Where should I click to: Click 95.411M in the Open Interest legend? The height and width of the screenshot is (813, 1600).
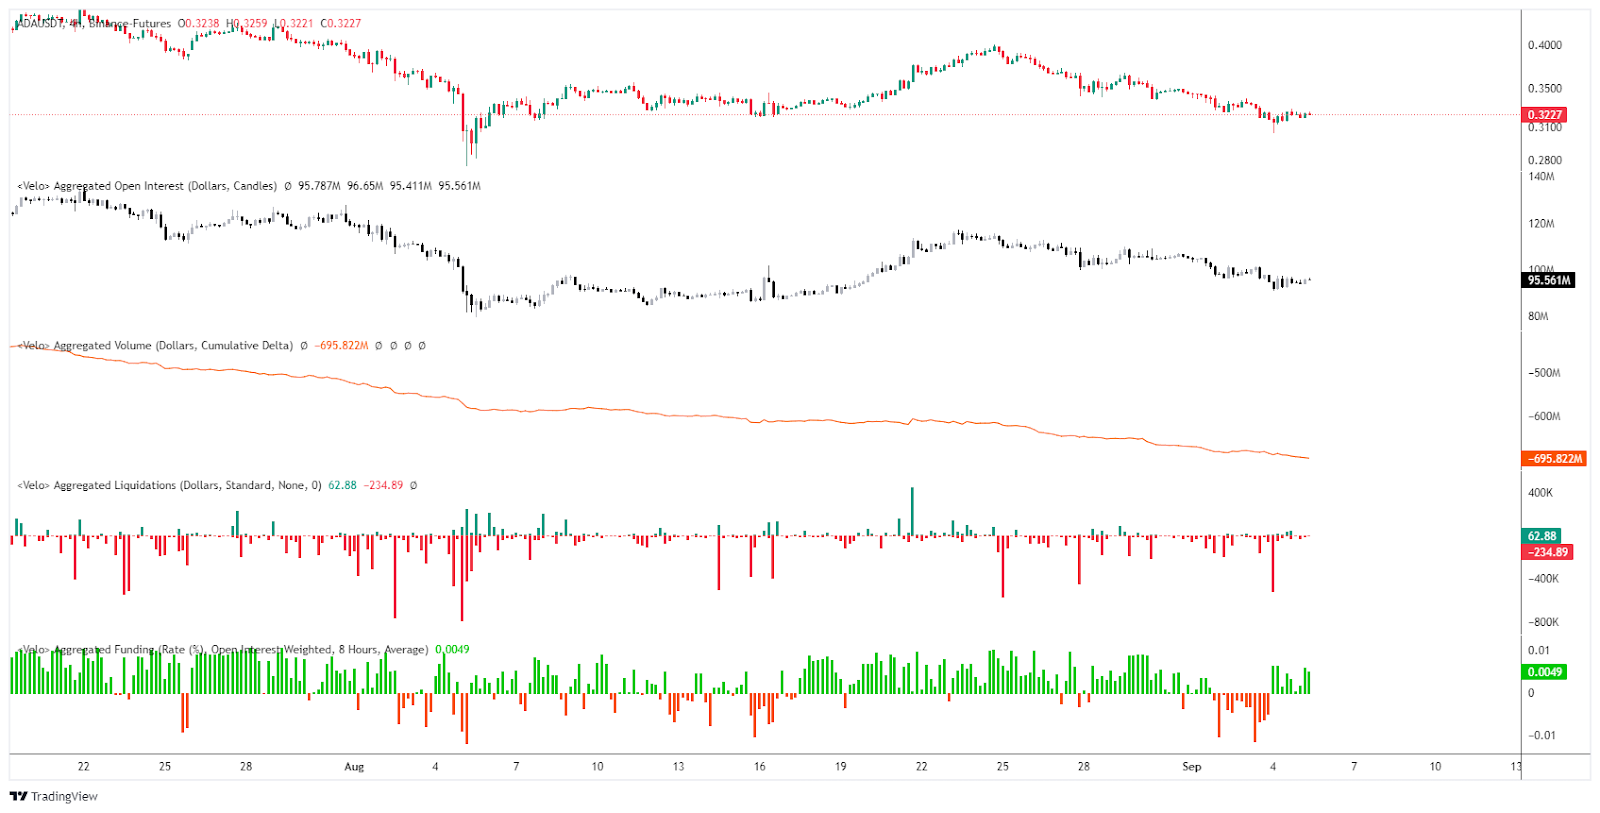411,186
